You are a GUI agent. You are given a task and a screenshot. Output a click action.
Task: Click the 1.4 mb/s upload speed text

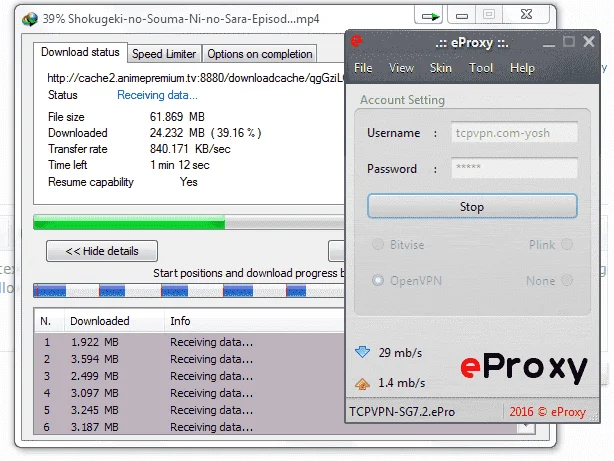coord(401,383)
